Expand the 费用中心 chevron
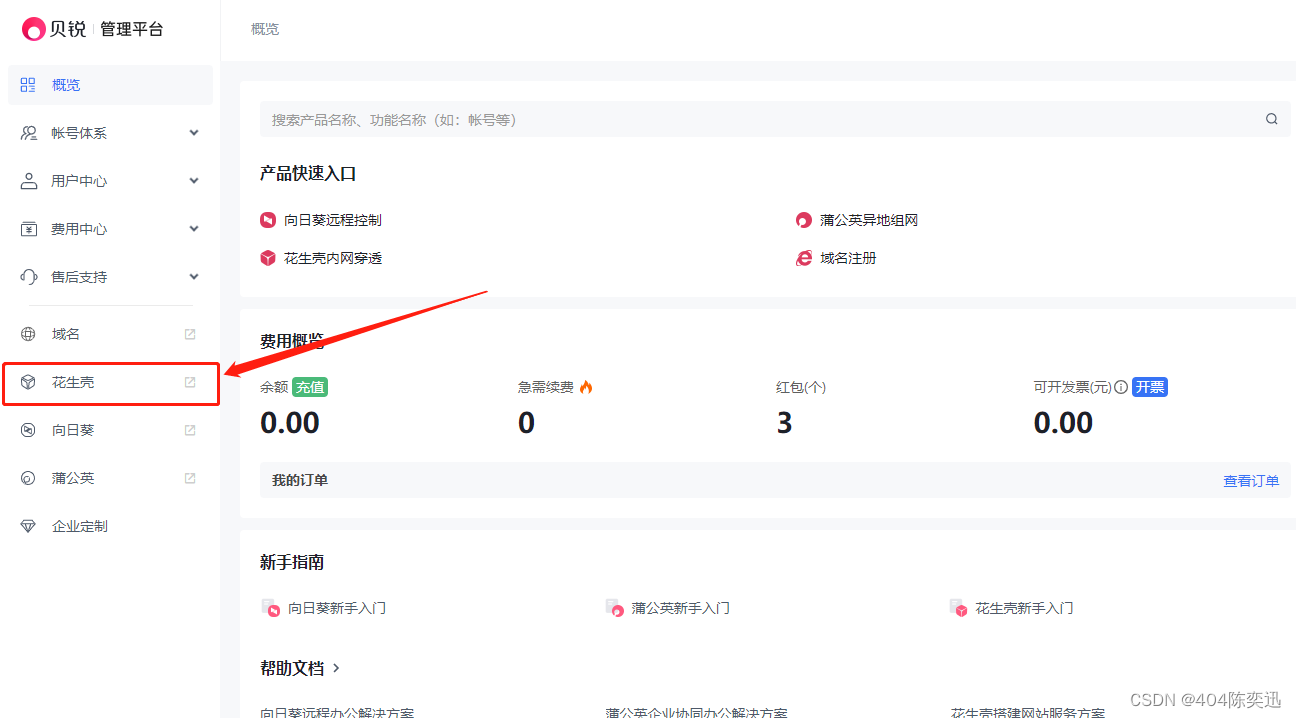Image resolution: width=1296 pixels, height=718 pixels. click(x=194, y=229)
